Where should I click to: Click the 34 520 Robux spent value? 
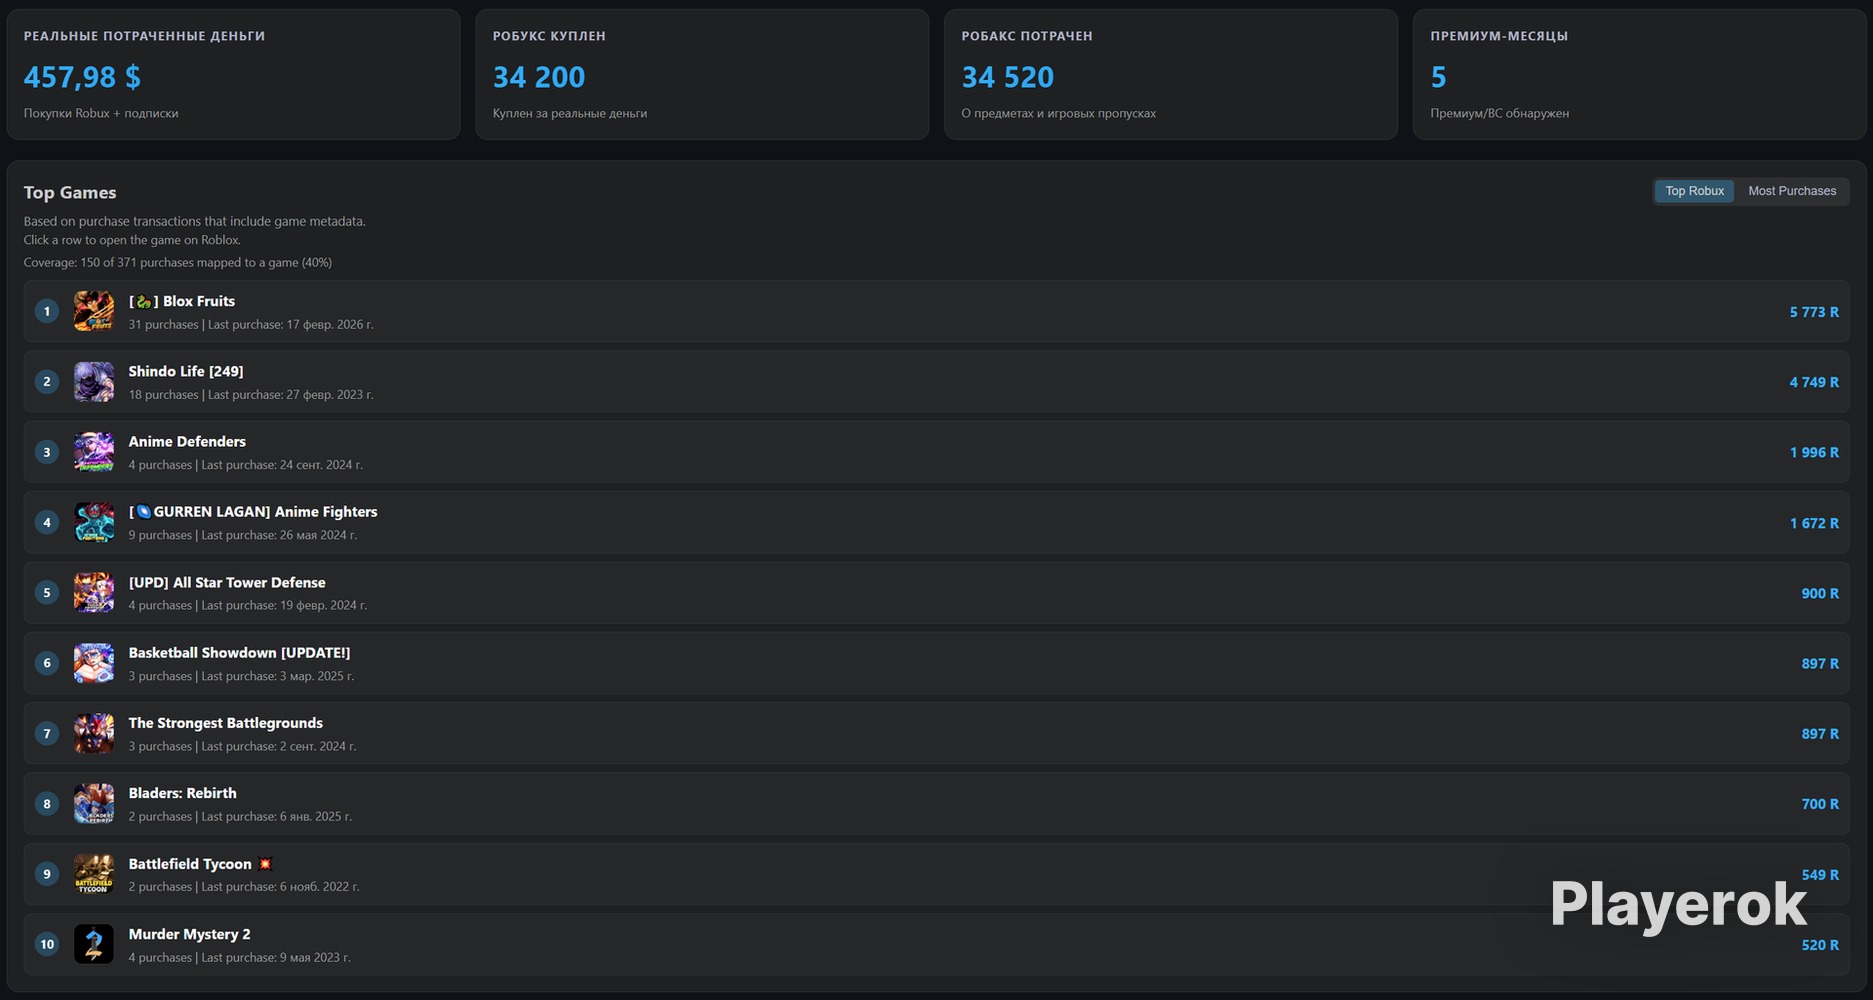1008,77
